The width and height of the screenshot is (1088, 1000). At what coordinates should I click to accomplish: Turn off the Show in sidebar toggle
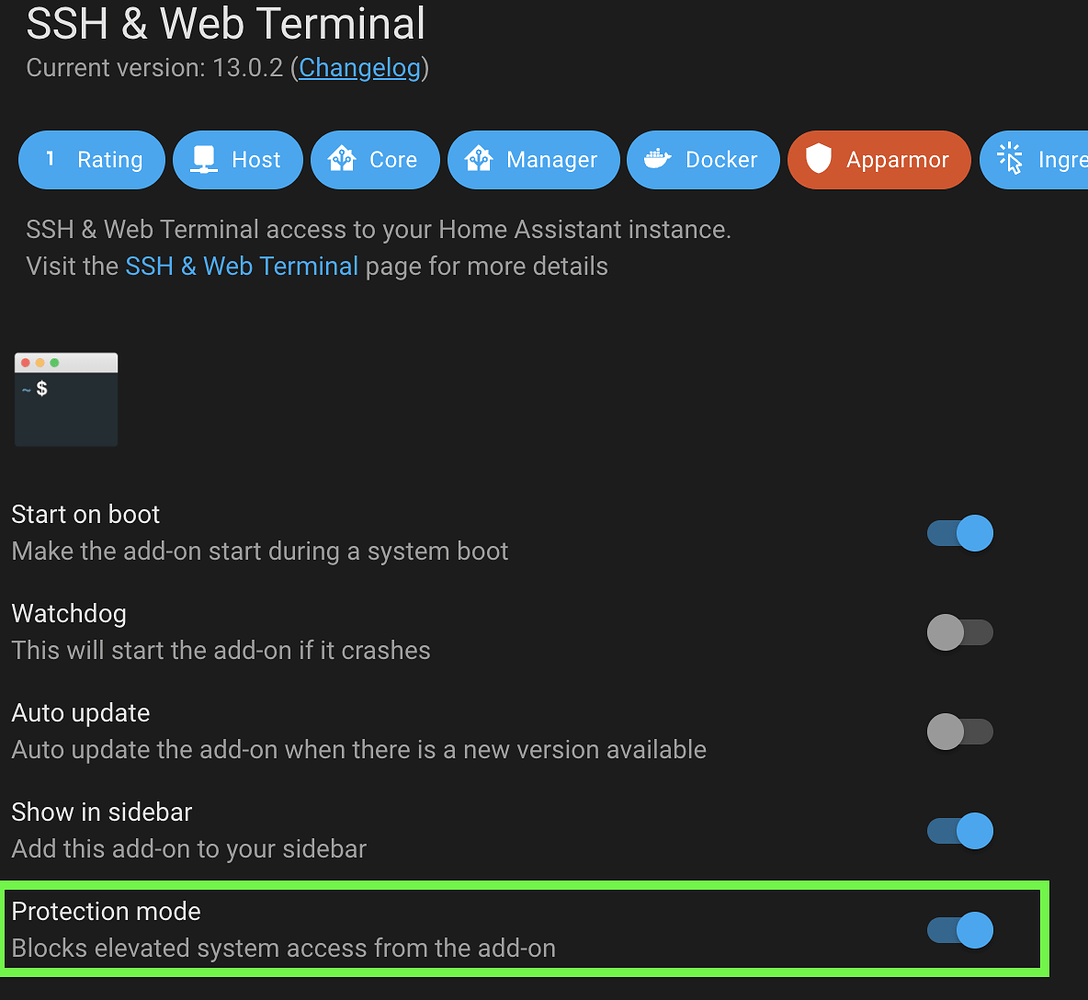click(960, 831)
